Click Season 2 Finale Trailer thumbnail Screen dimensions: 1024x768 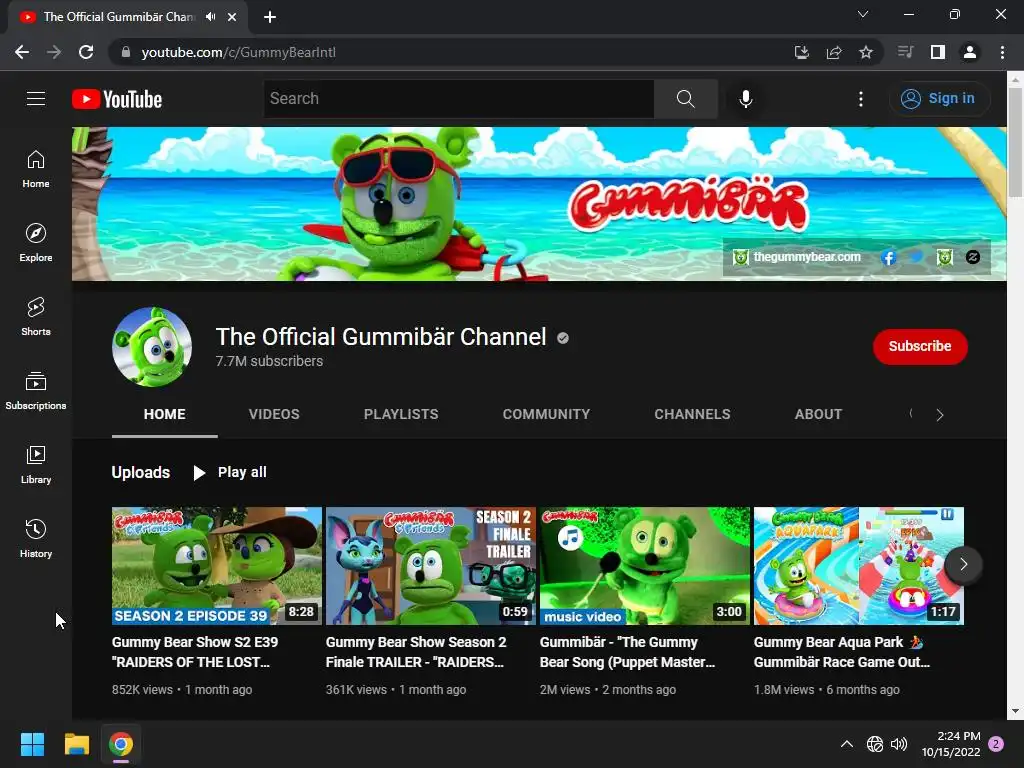point(431,566)
